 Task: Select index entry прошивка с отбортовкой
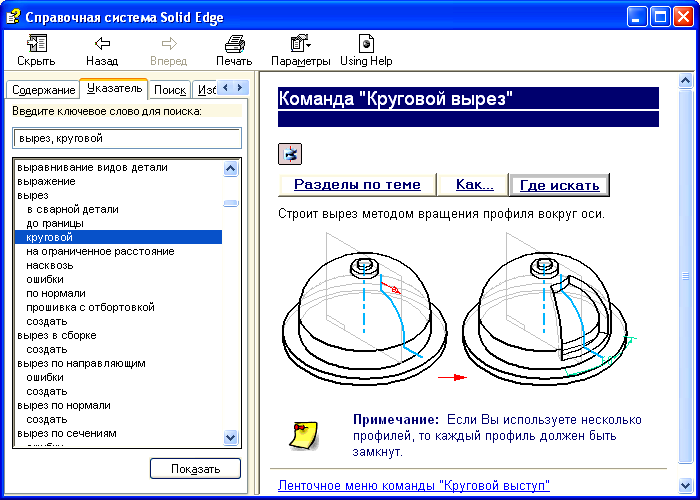pos(90,307)
